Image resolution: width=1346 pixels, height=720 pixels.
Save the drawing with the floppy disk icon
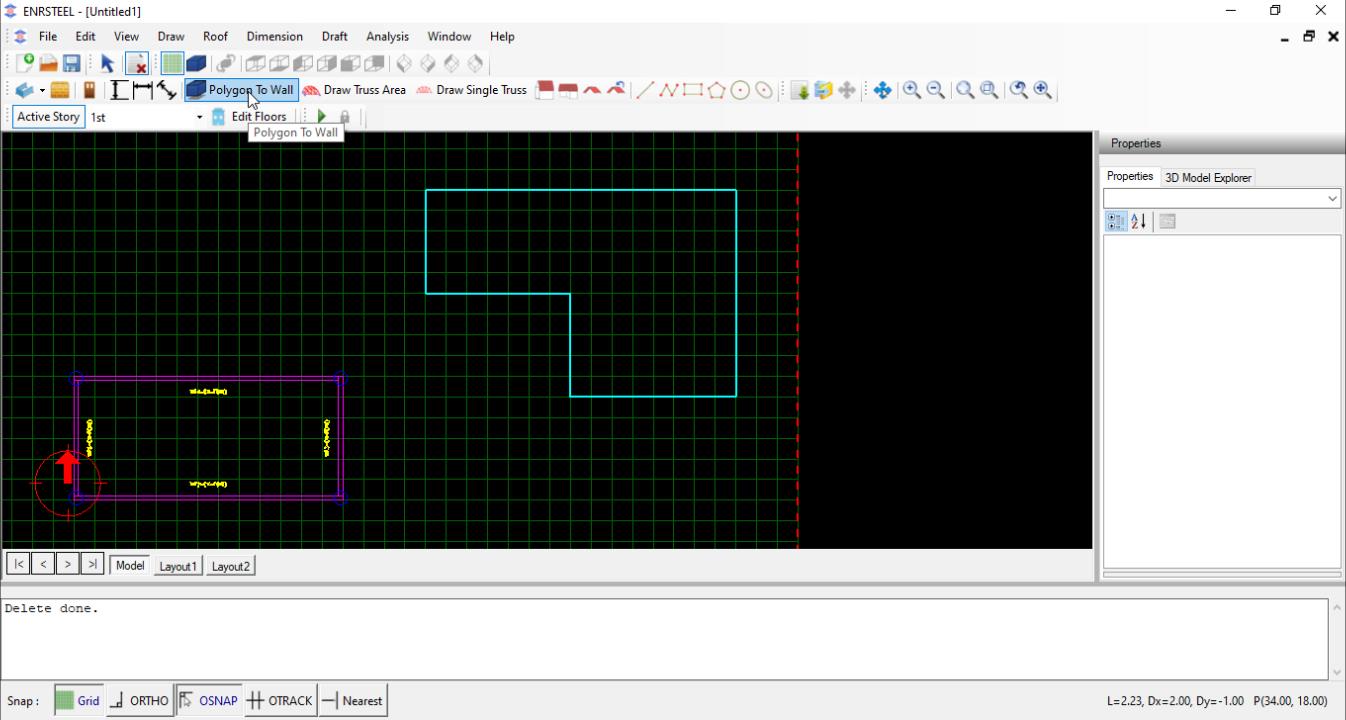pos(72,63)
